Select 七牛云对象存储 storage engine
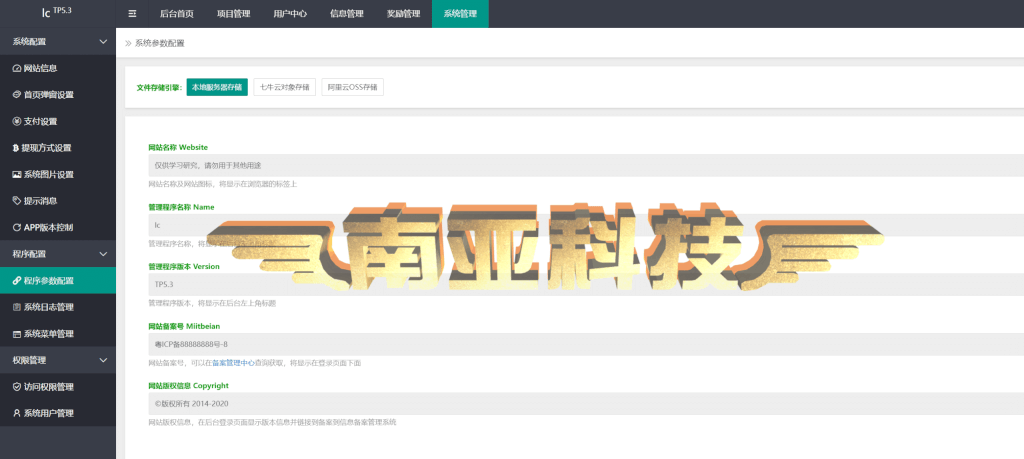This screenshot has height=459, width=1024. coord(285,87)
